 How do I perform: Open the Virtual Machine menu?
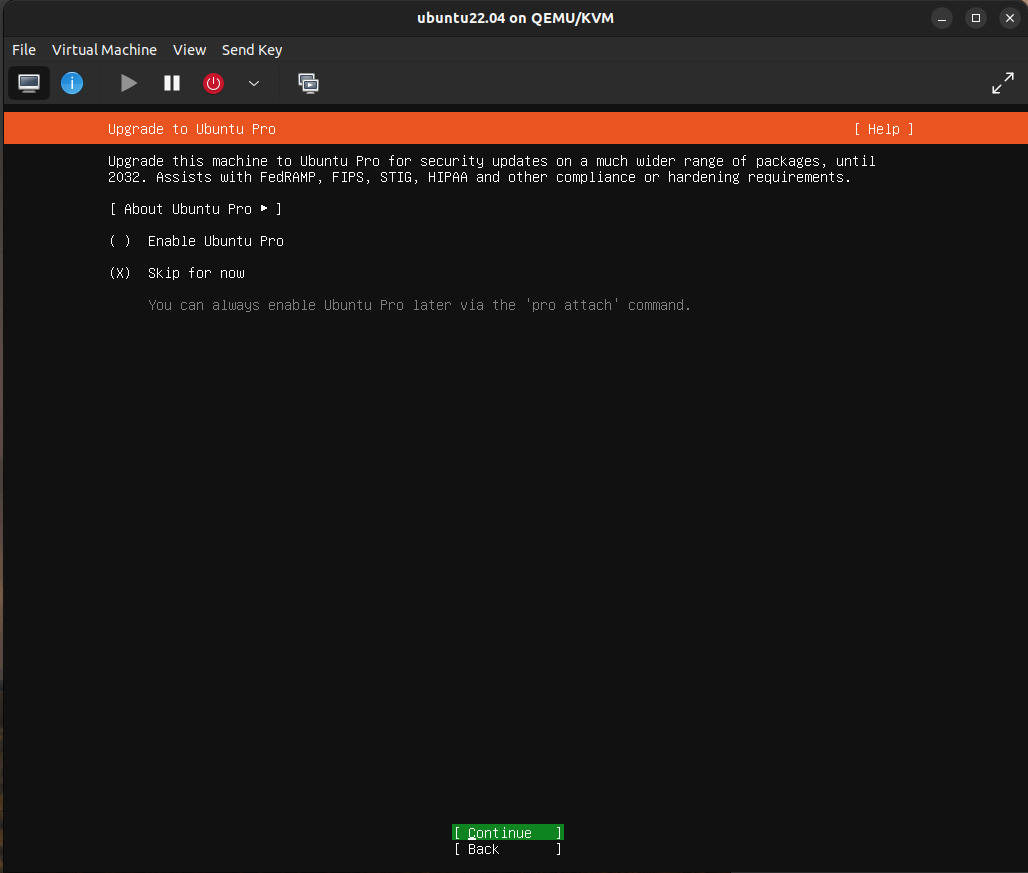(104, 50)
